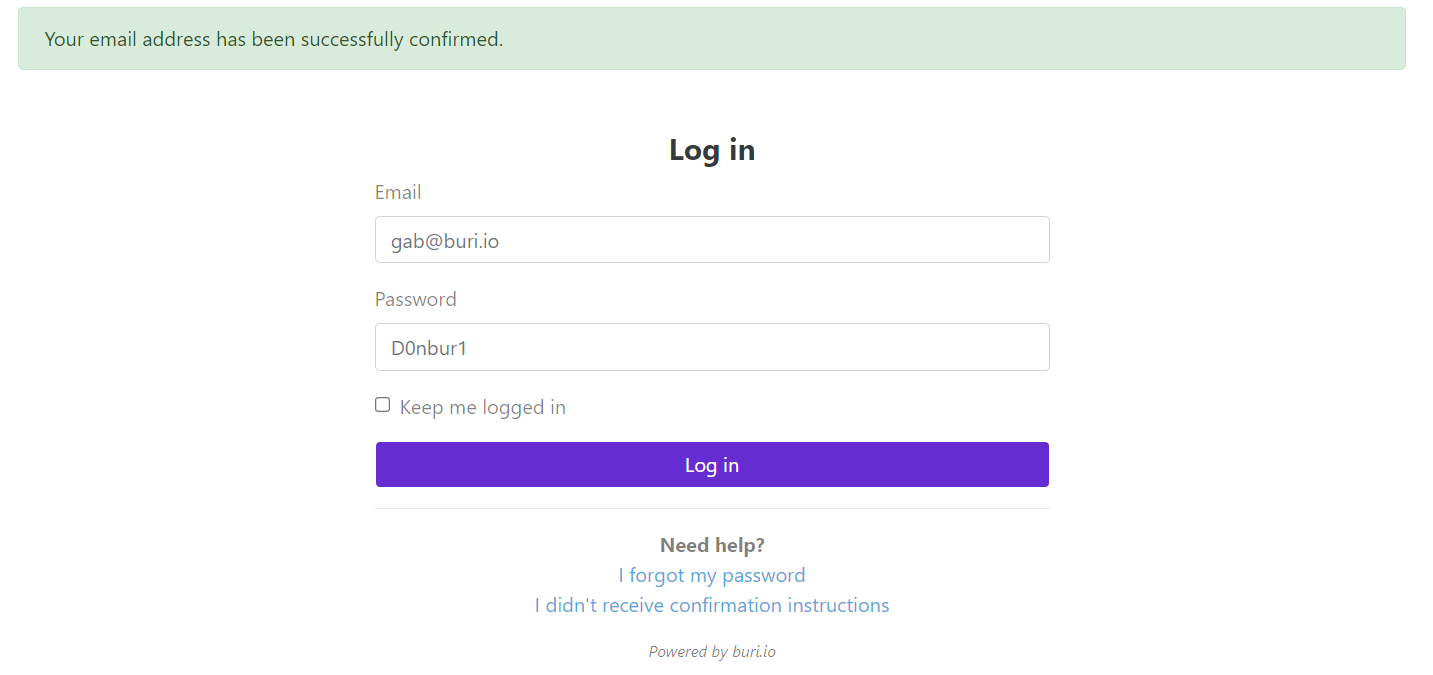The image size is (1433, 675).
Task: Click the Password field label
Action: [415, 299]
